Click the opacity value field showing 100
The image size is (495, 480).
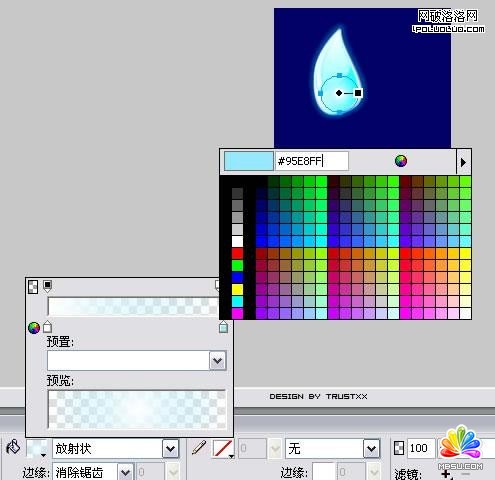[x=421, y=448]
